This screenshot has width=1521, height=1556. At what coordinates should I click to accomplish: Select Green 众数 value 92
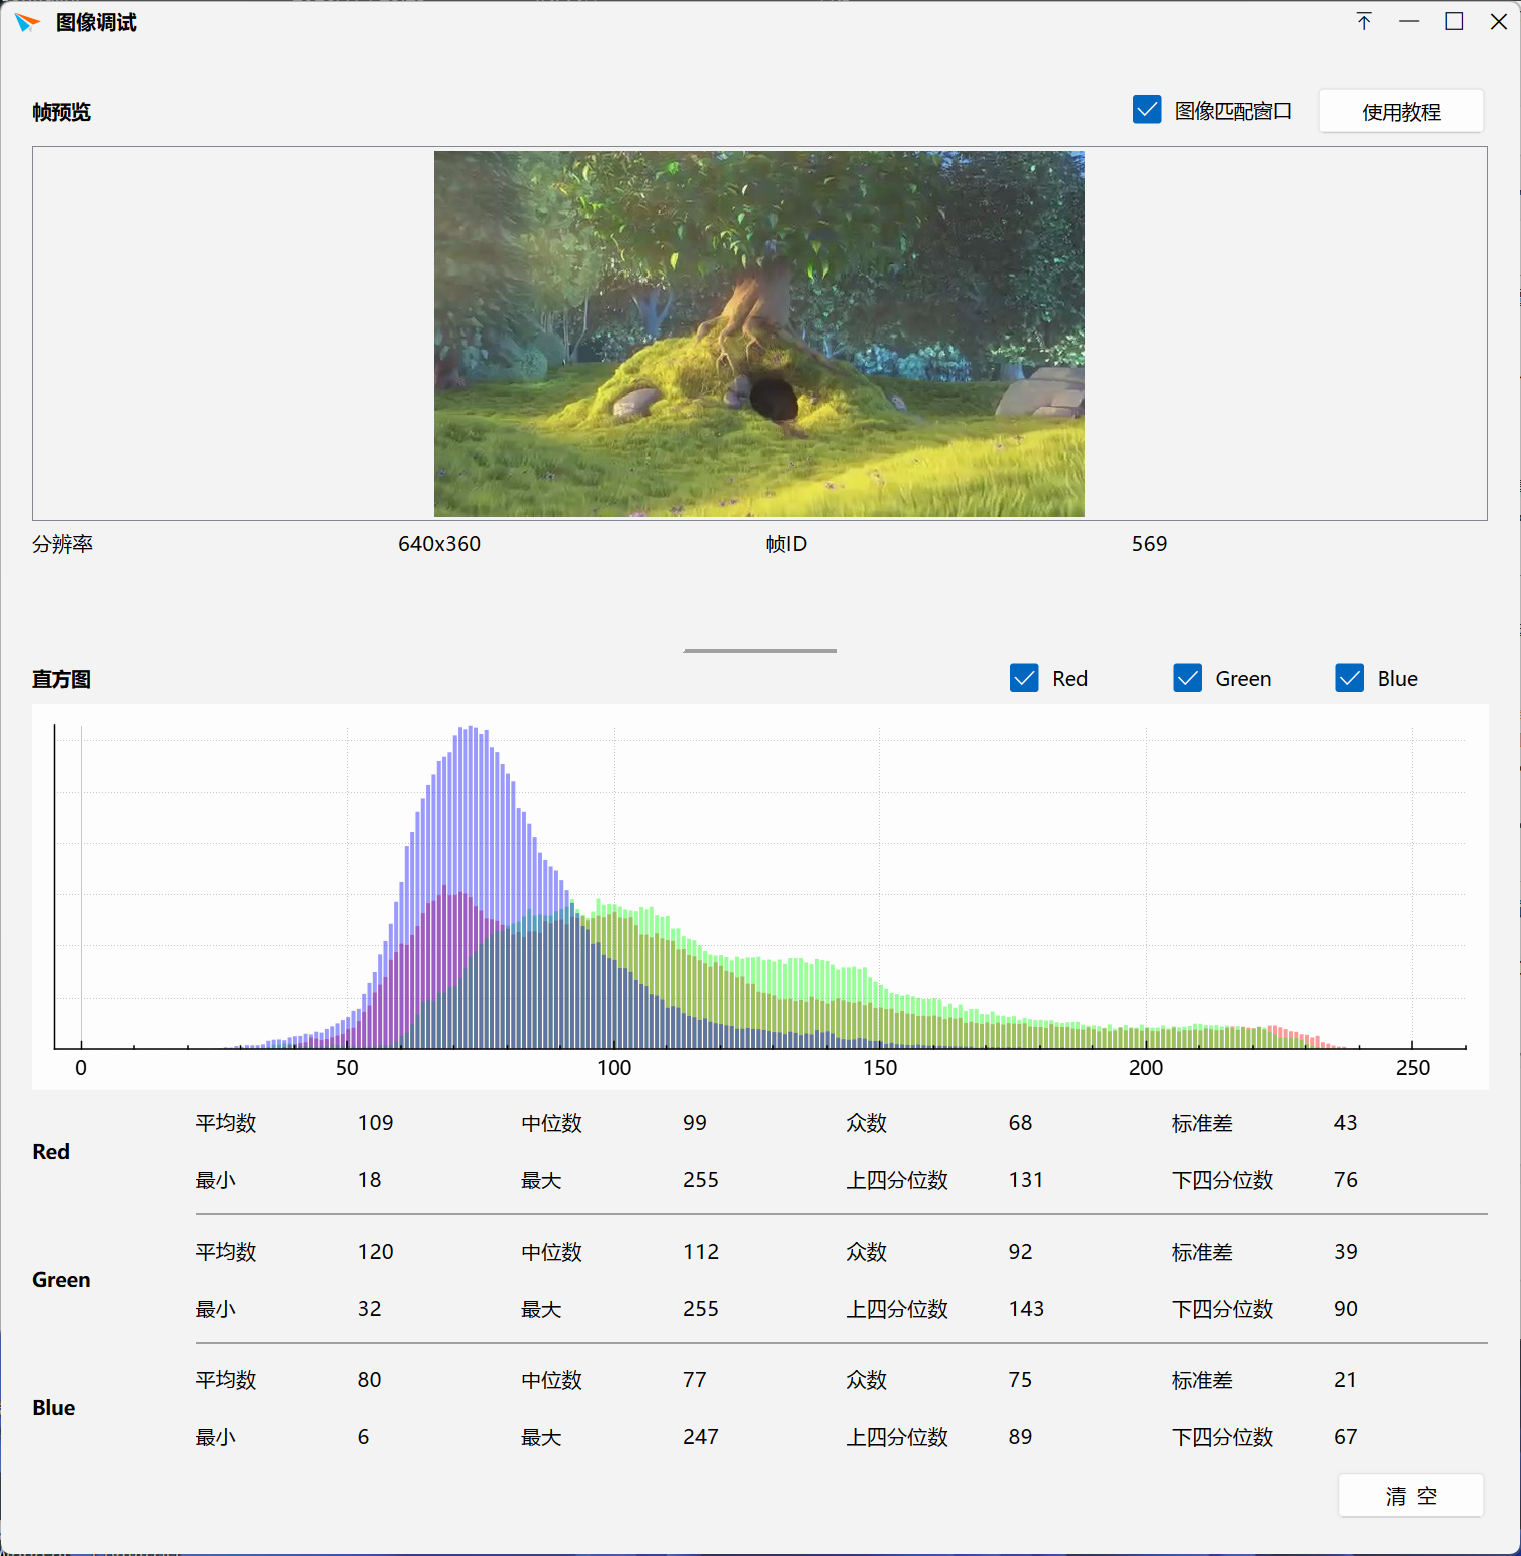(x=1020, y=1252)
